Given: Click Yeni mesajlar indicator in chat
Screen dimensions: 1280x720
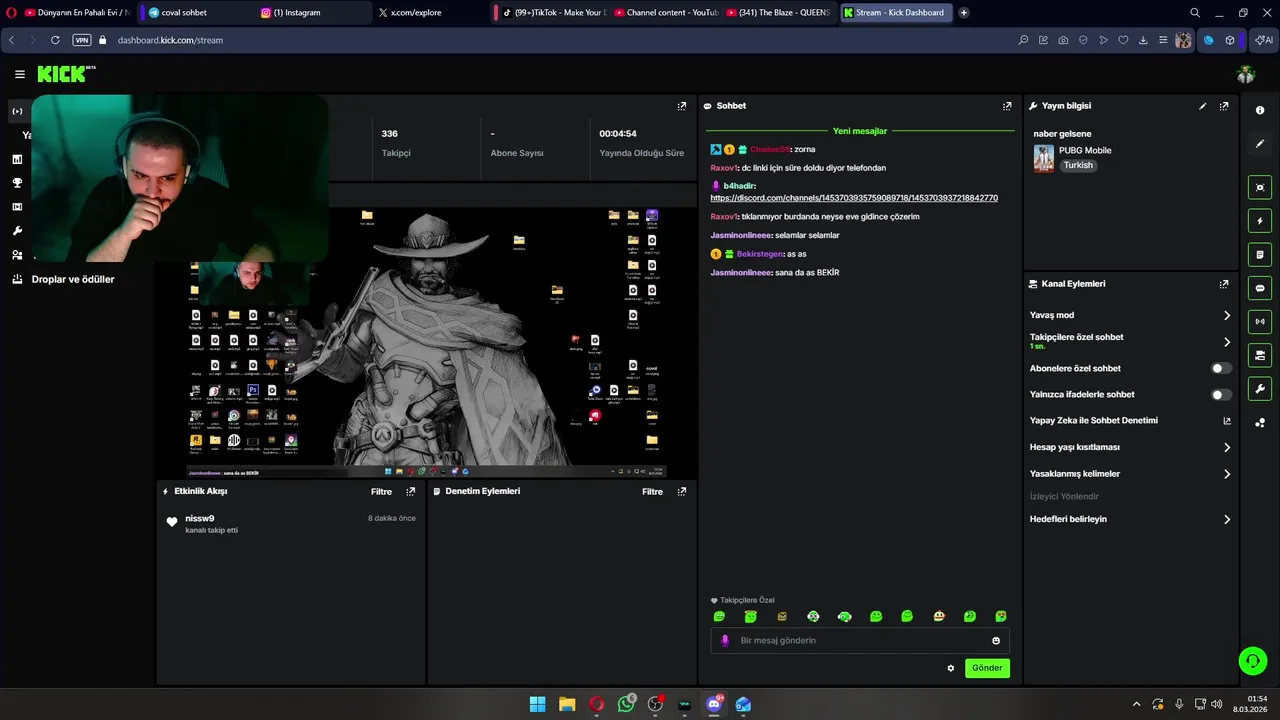Looking at the screenshot, I should point(860,131).
